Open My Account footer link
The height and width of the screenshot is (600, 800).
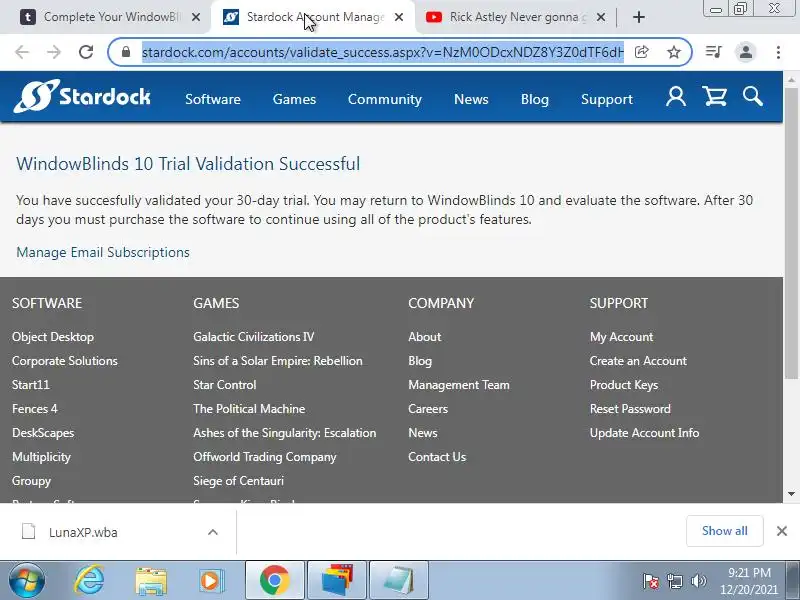point(621,337)
